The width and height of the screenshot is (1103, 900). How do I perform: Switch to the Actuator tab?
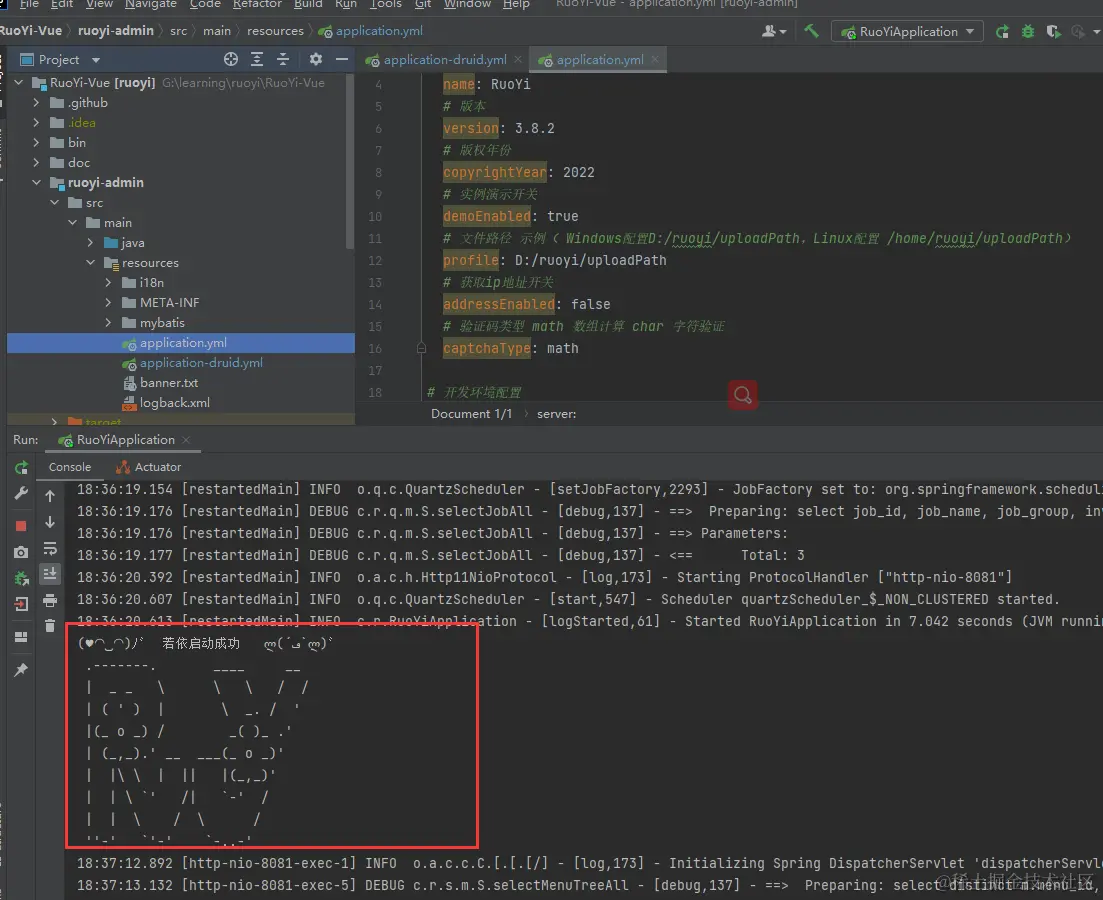pyautogui.click(x=148, y=467)
